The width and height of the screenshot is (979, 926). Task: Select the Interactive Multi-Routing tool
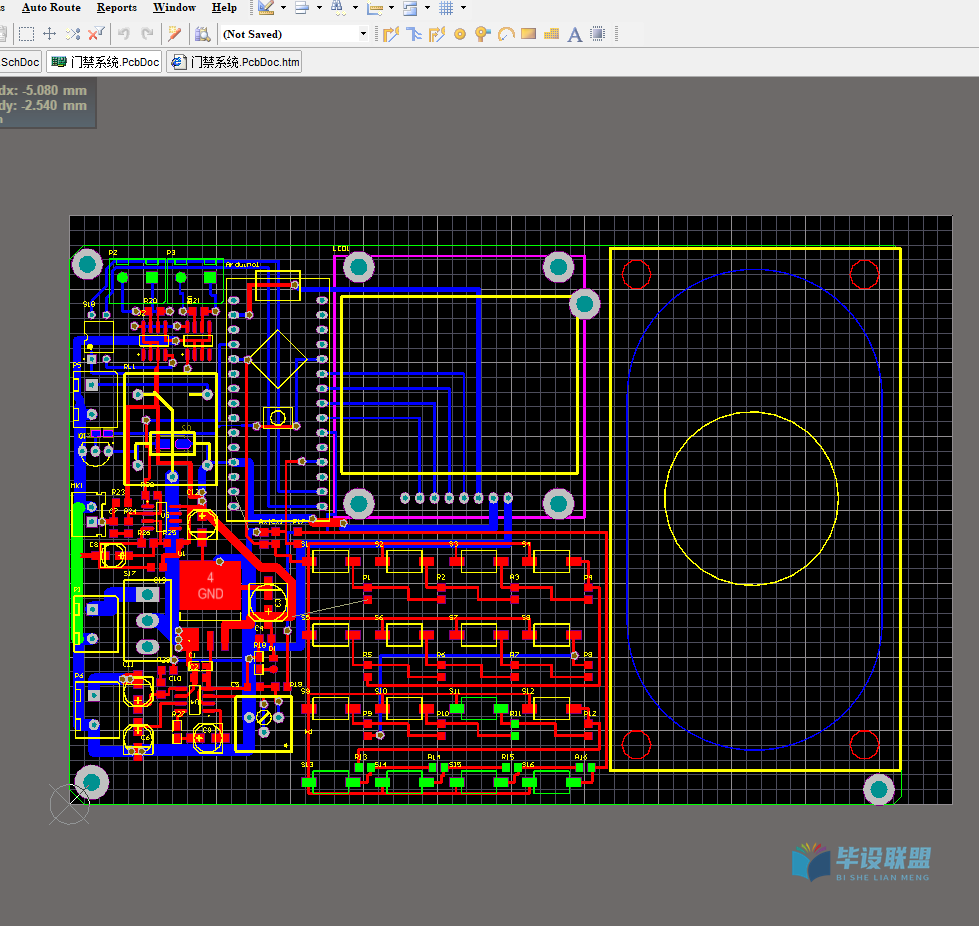pos(436,34)
